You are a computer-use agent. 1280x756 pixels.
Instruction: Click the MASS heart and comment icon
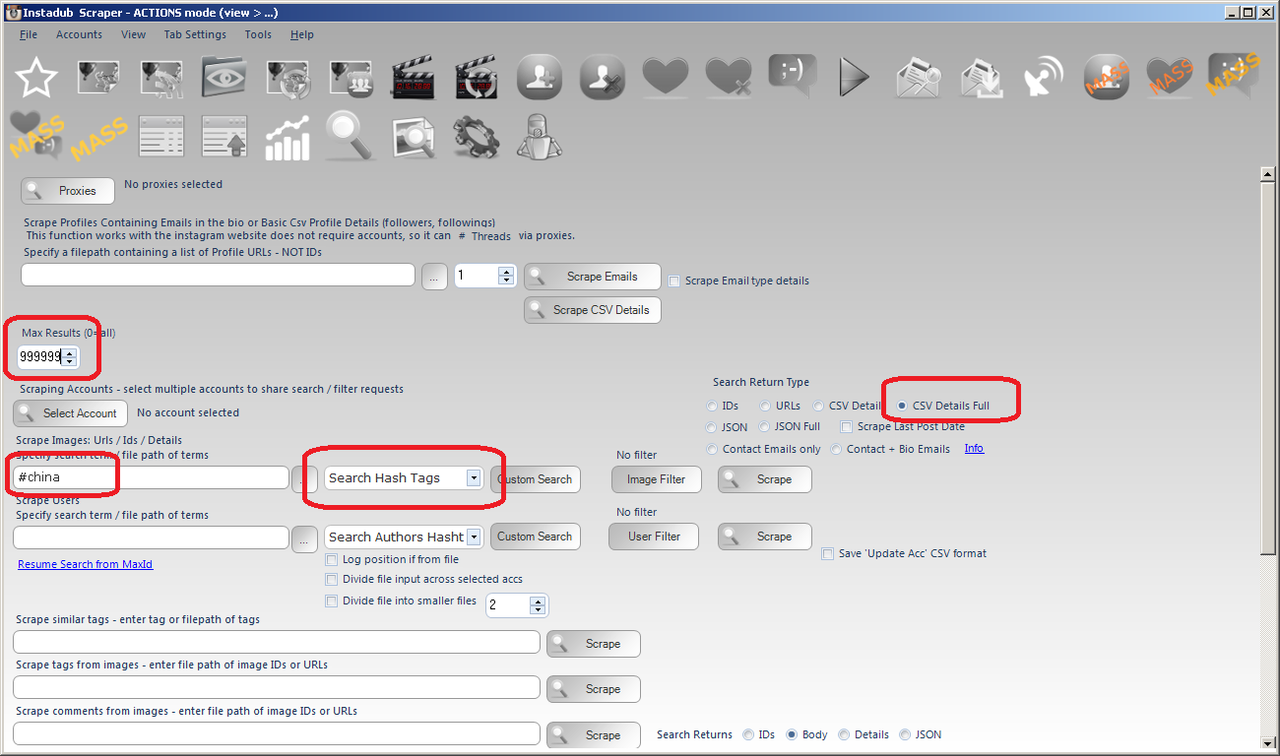38,137
